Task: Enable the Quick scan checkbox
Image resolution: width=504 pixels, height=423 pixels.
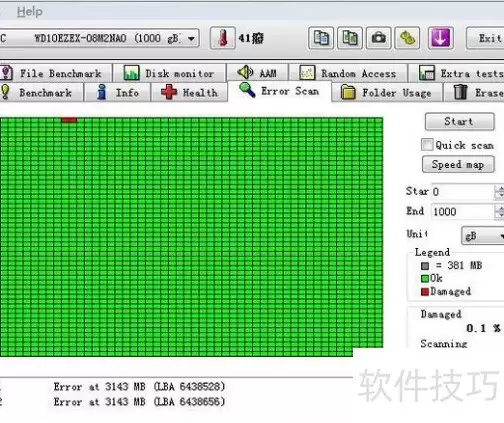Action: pyautogui.click(x=427, y=145)
